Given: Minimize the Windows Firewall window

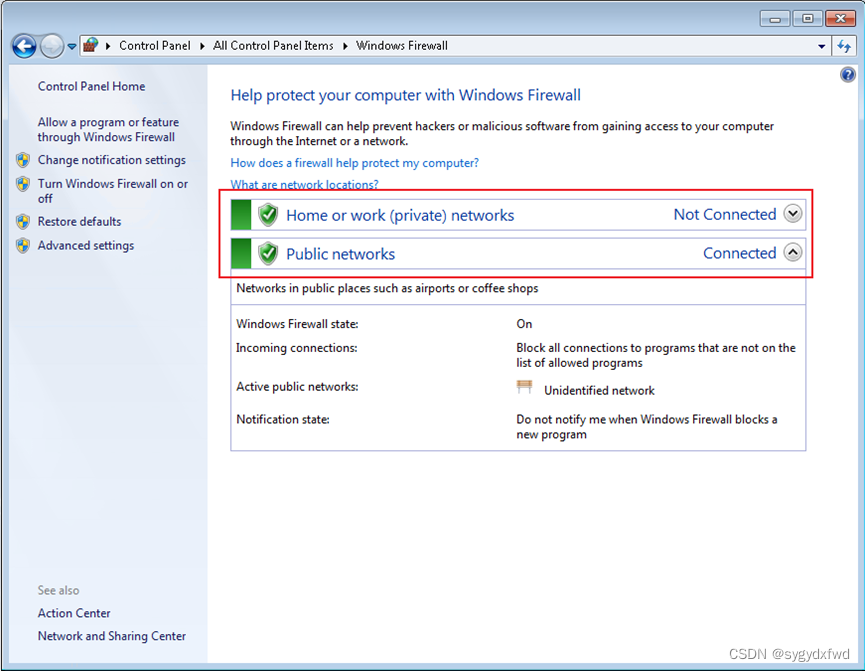Looking at the screenshot, I should tap(775, 19).
